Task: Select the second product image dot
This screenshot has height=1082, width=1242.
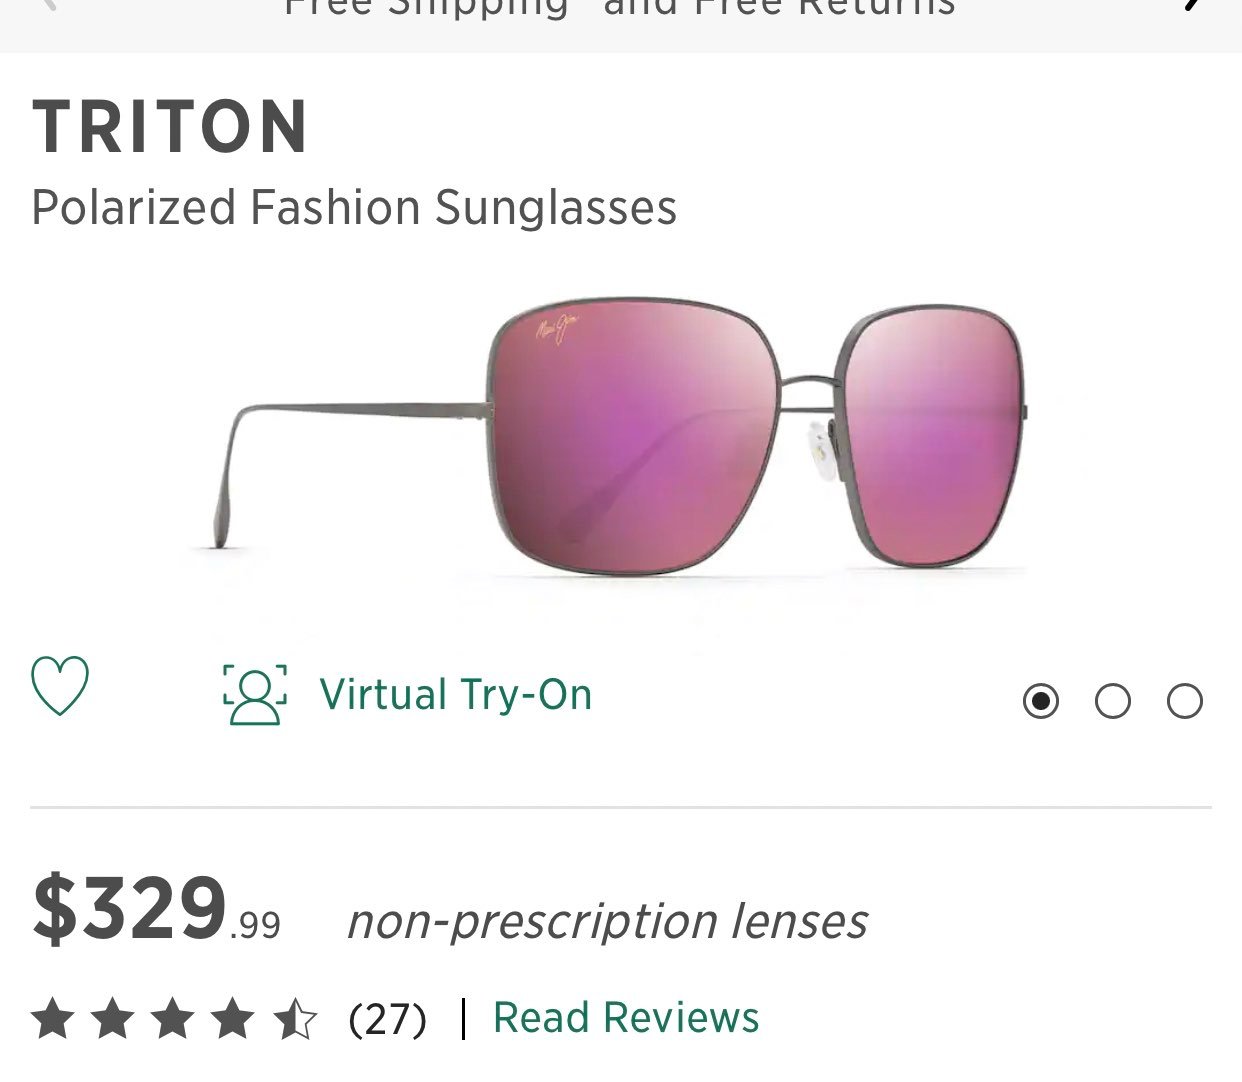Action: pyautogui.click(x=1113, y=701)
